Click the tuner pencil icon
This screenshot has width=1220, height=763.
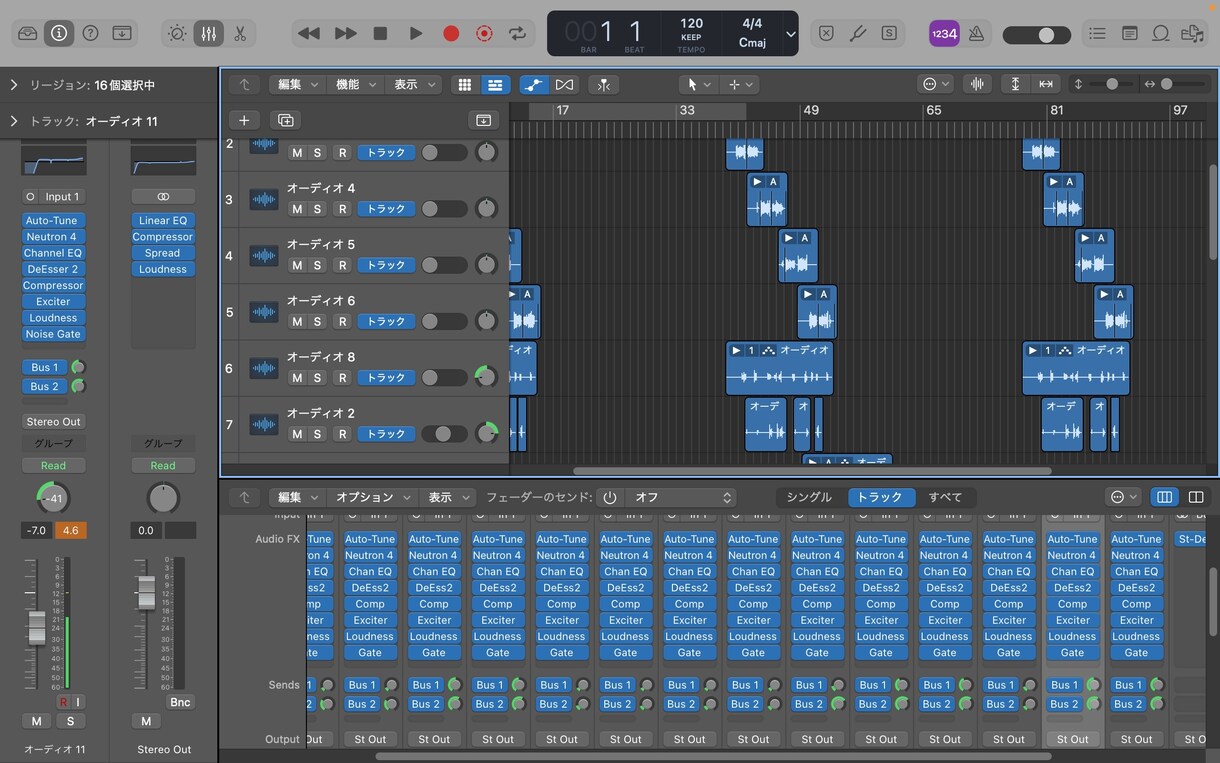tap(857, 33)
